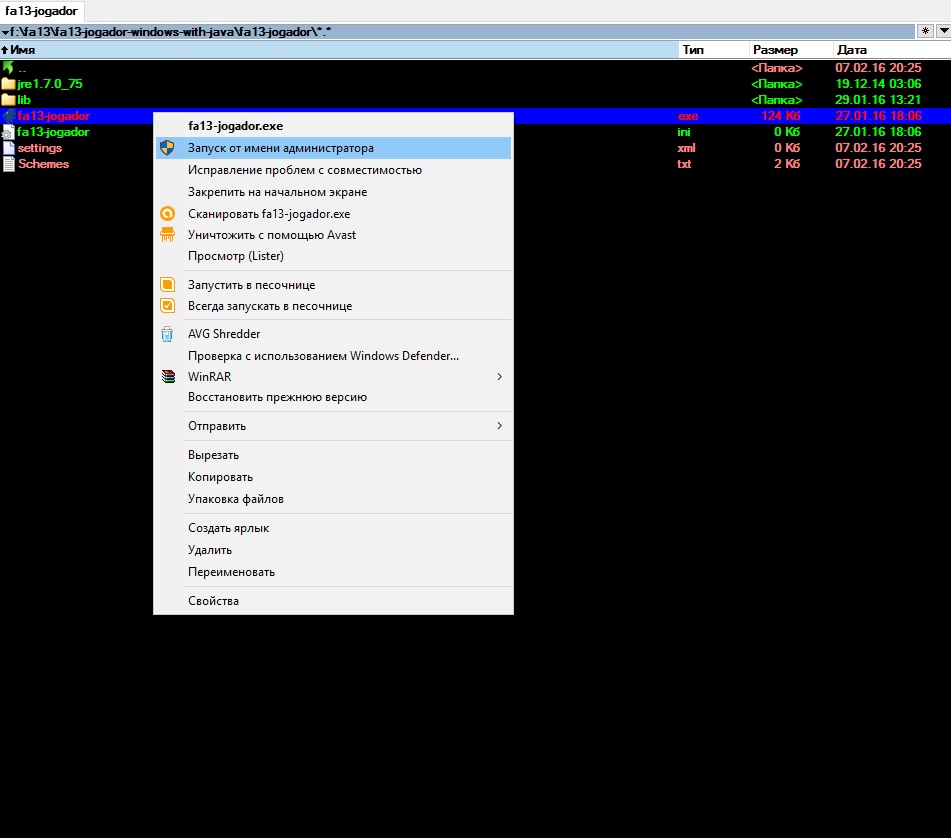
Task: Click the parent directory up-arrow icon
Action: (x=8, y=67)
